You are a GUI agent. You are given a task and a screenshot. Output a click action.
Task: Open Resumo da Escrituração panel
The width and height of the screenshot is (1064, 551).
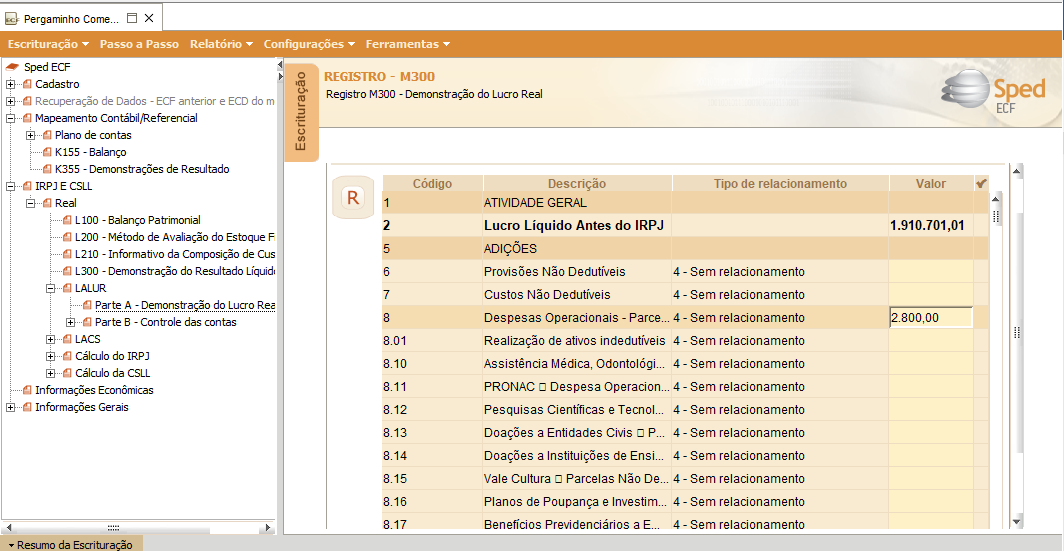click(x=71, y=544)
